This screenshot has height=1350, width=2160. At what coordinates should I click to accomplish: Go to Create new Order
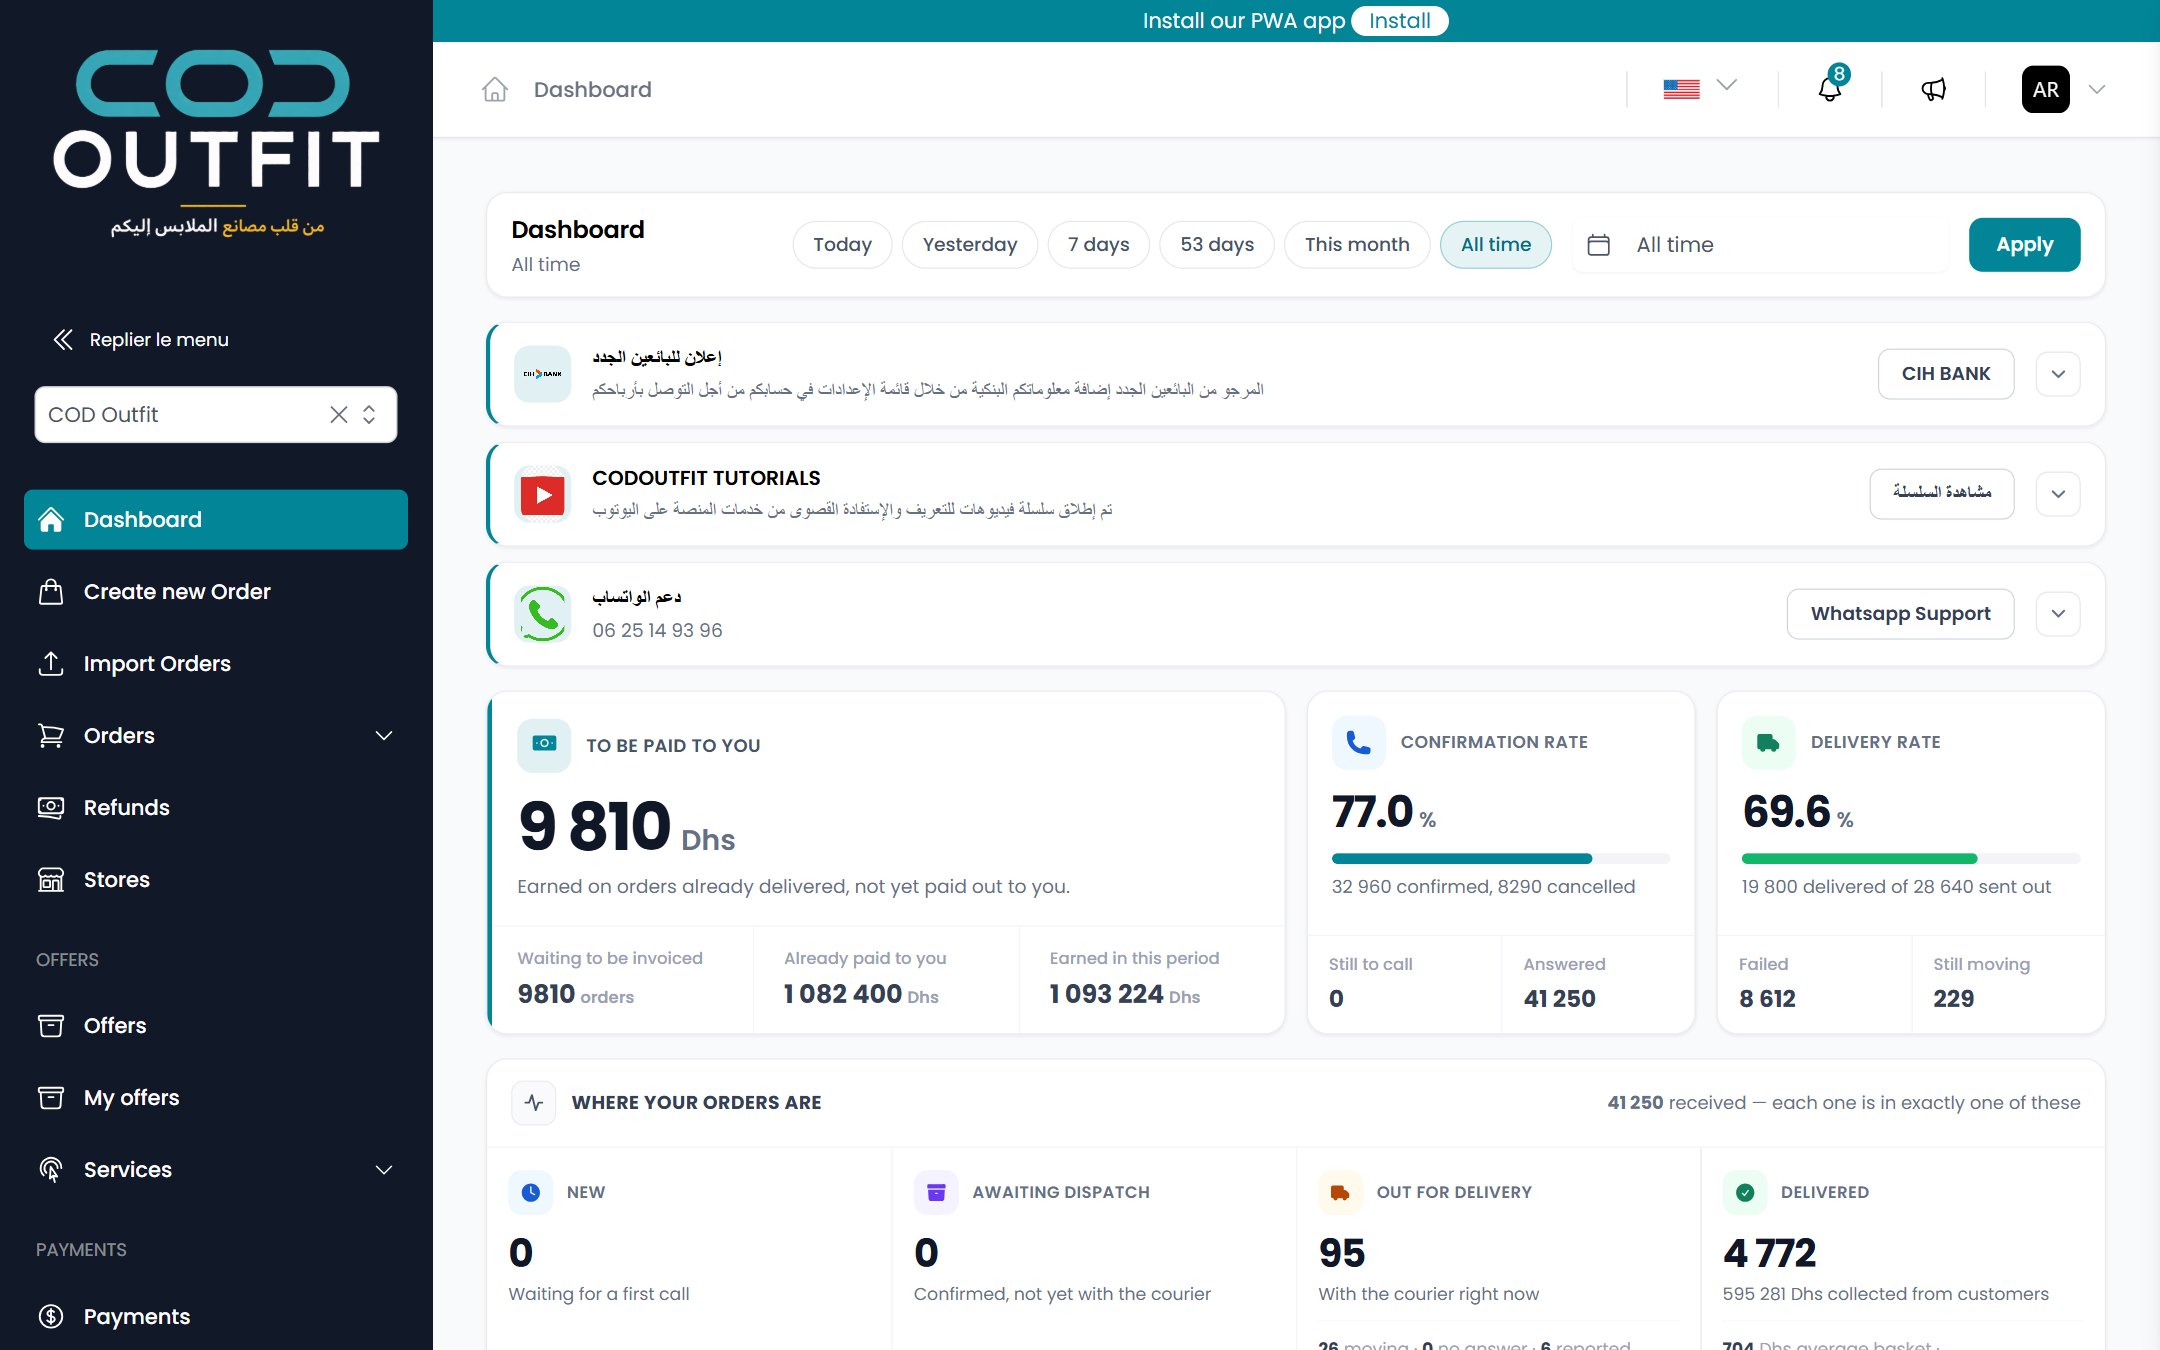(x=216, y=592)
